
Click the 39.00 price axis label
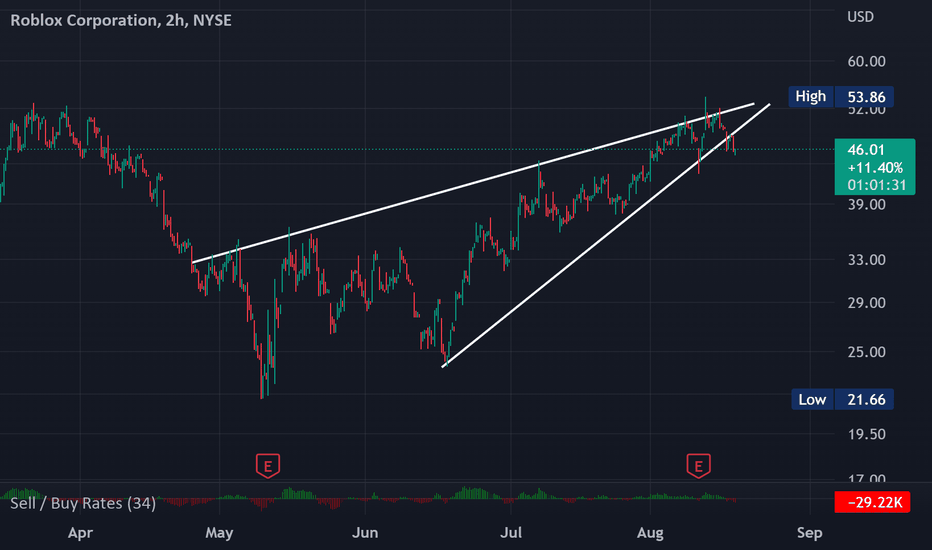coord(866,205)
